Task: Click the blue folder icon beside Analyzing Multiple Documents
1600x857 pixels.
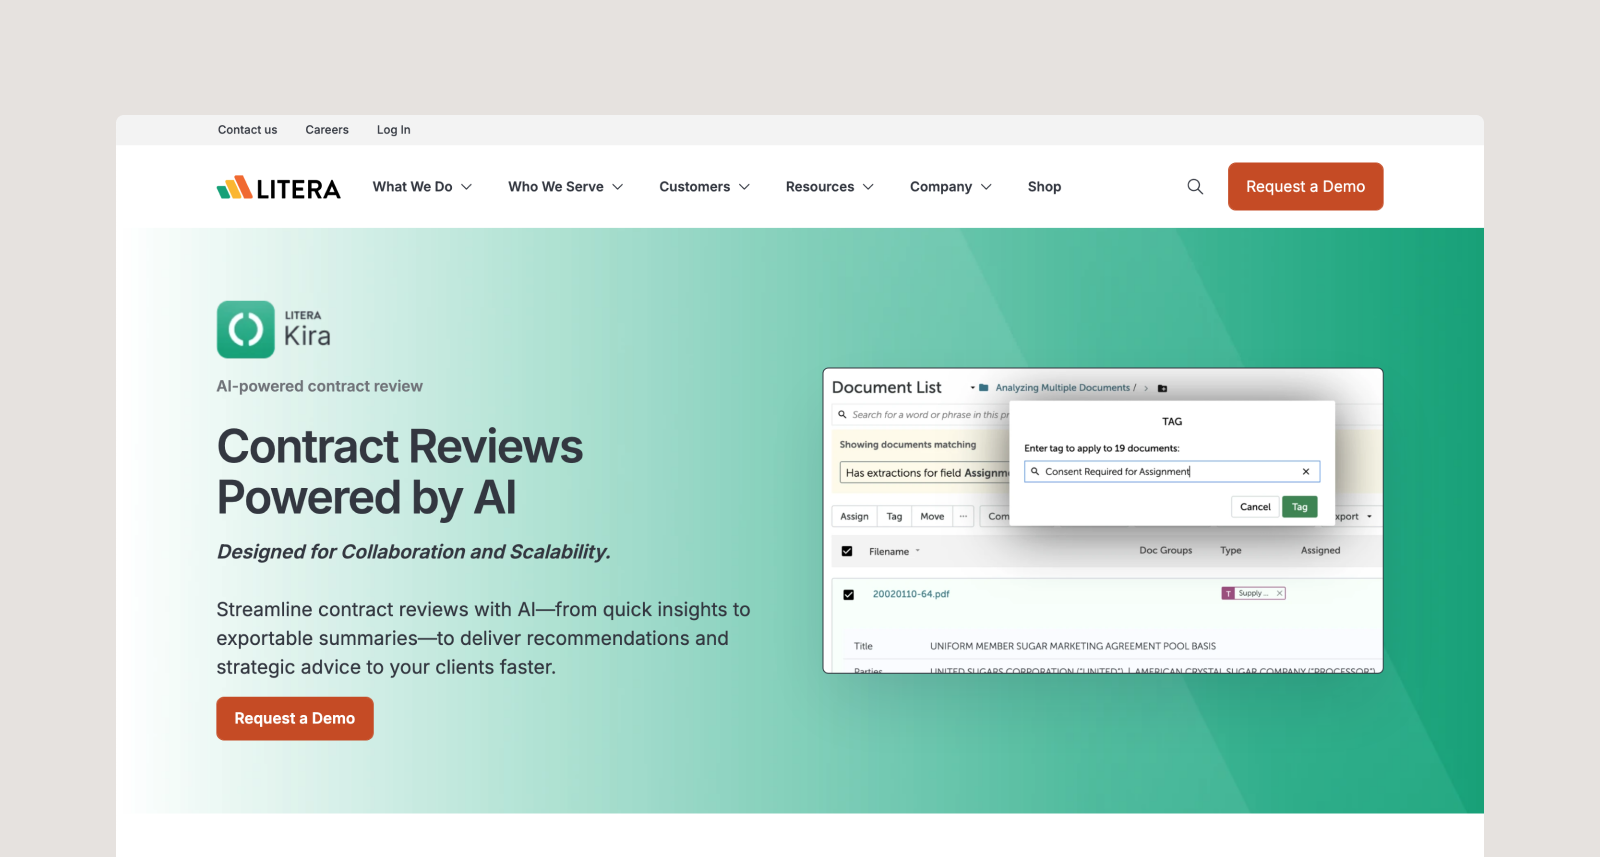Action: pyautogui.click(x=984, y=388)
